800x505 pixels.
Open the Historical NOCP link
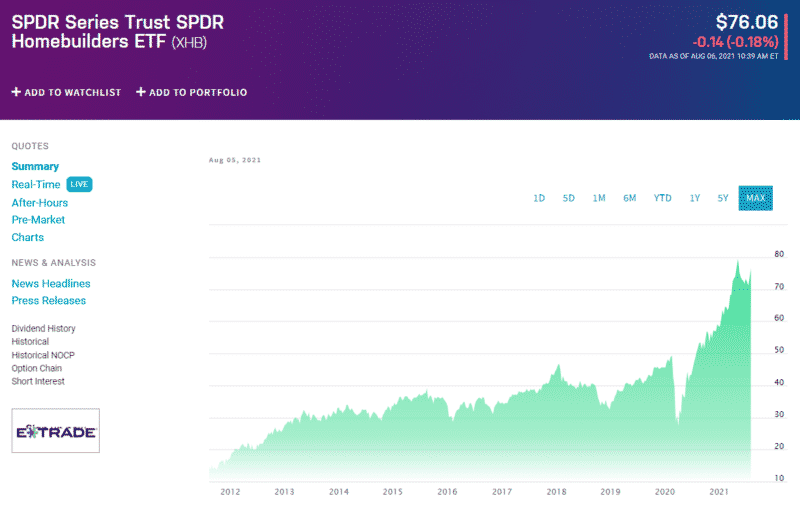(43, 355)
